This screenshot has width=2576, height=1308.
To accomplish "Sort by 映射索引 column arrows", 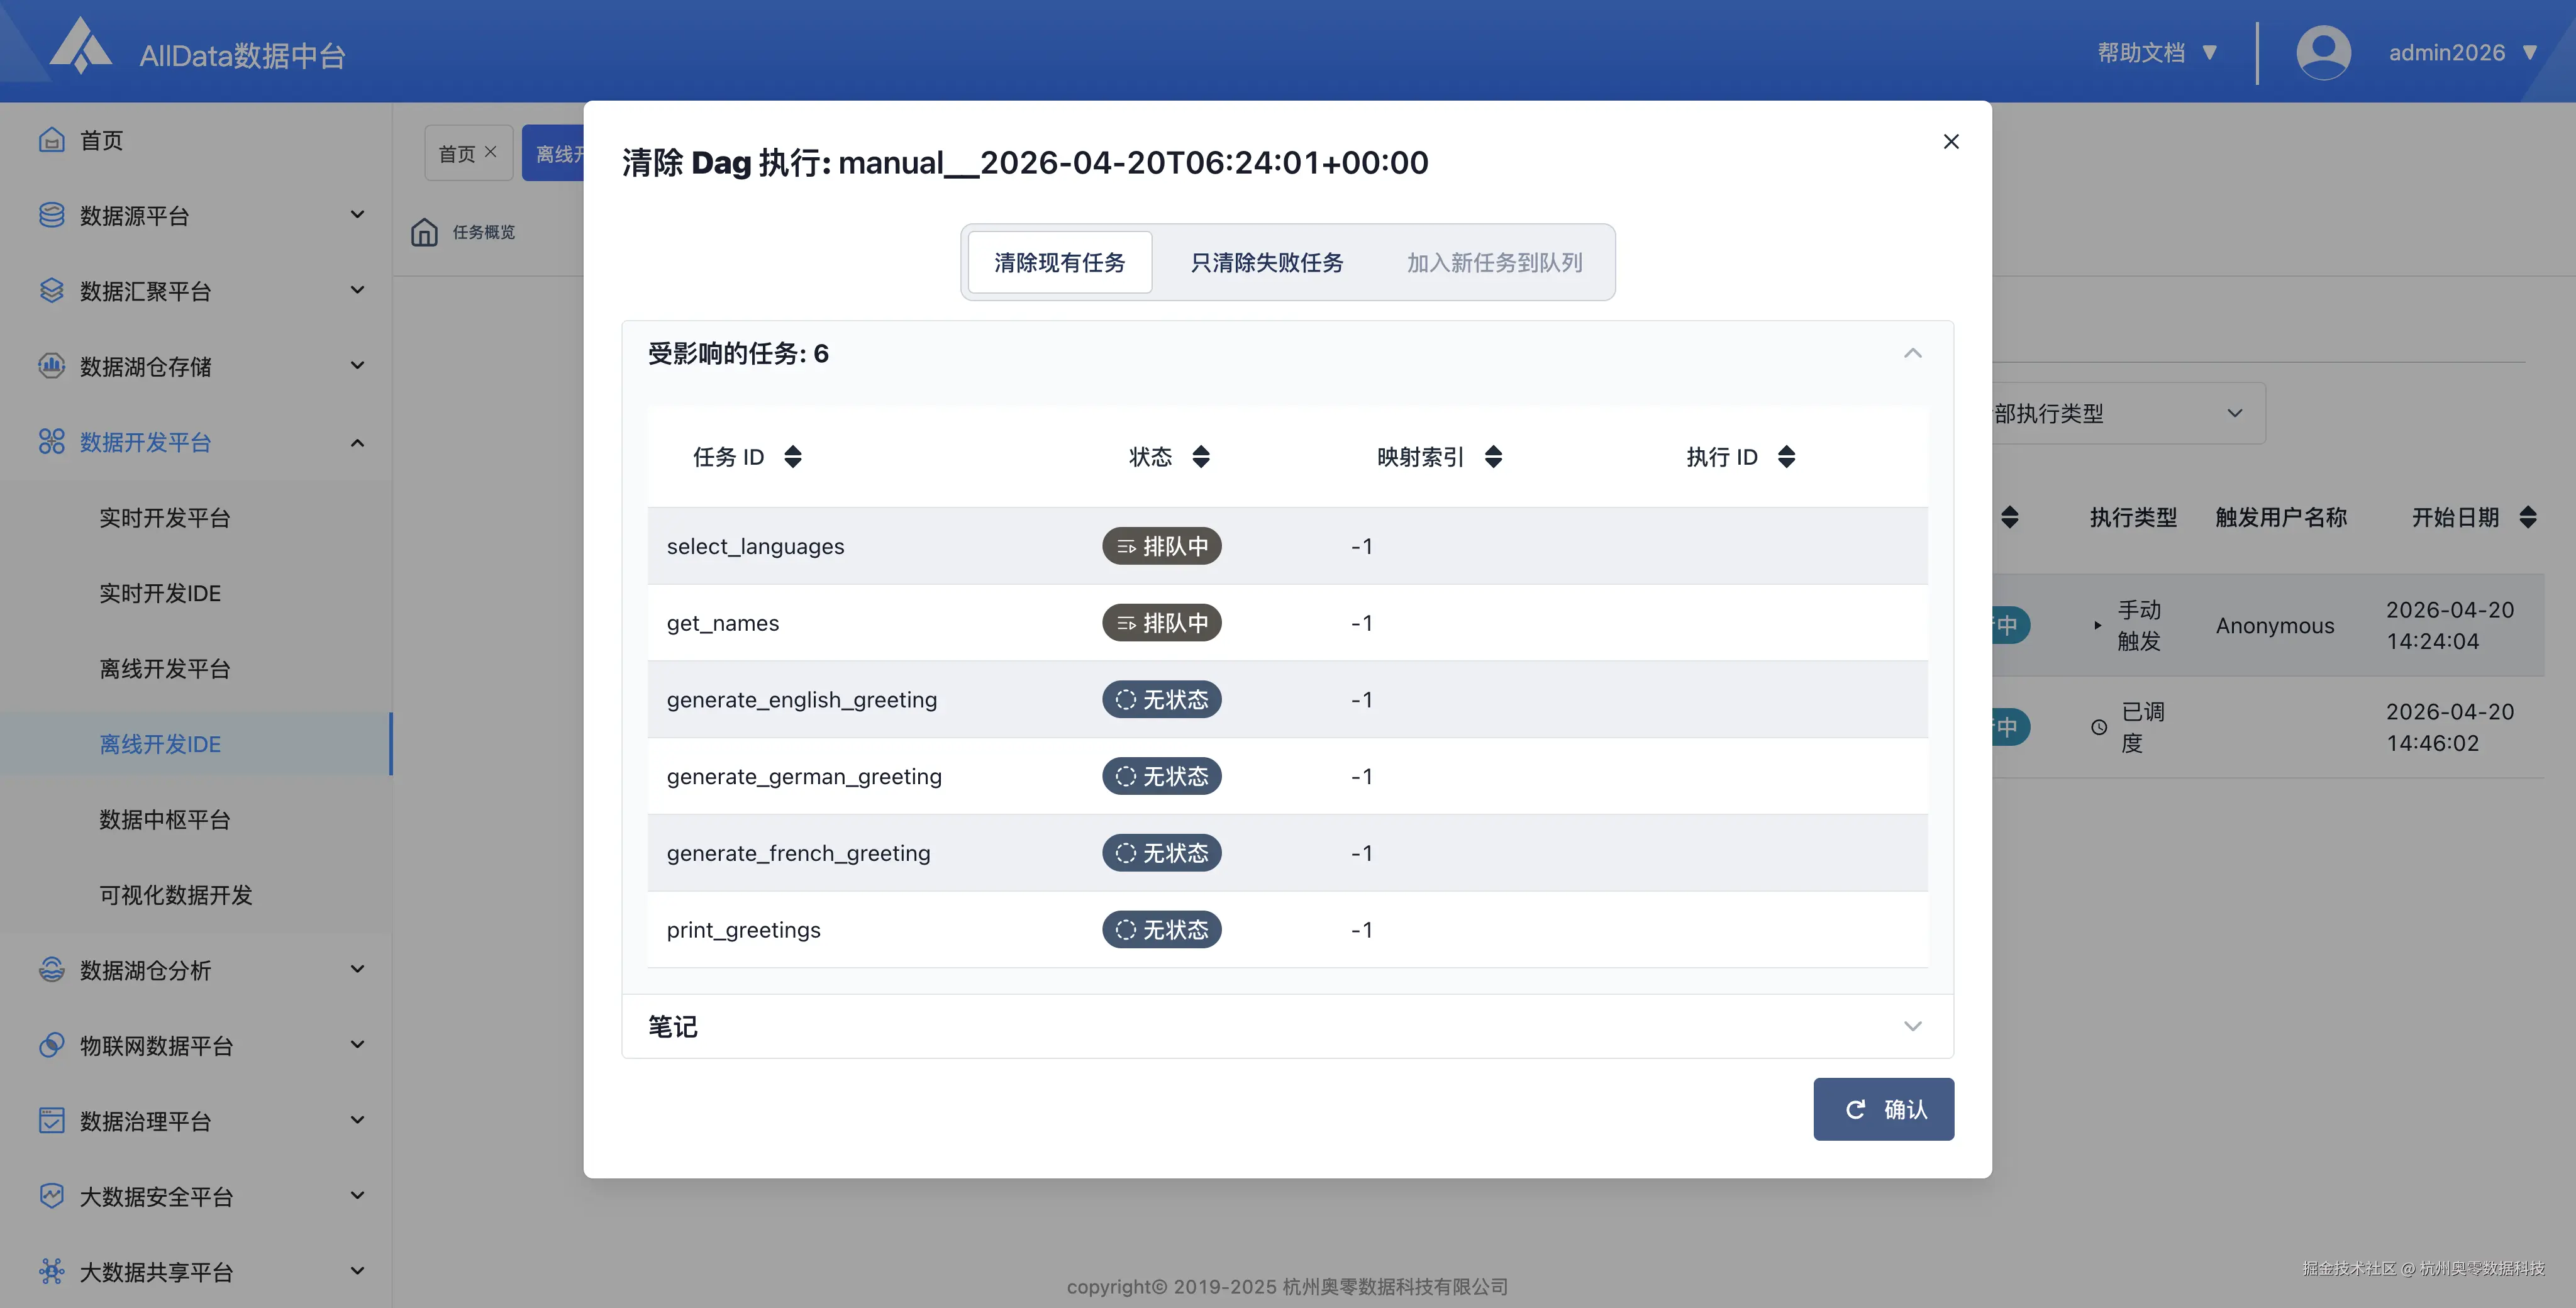I will click(1493, 457).
